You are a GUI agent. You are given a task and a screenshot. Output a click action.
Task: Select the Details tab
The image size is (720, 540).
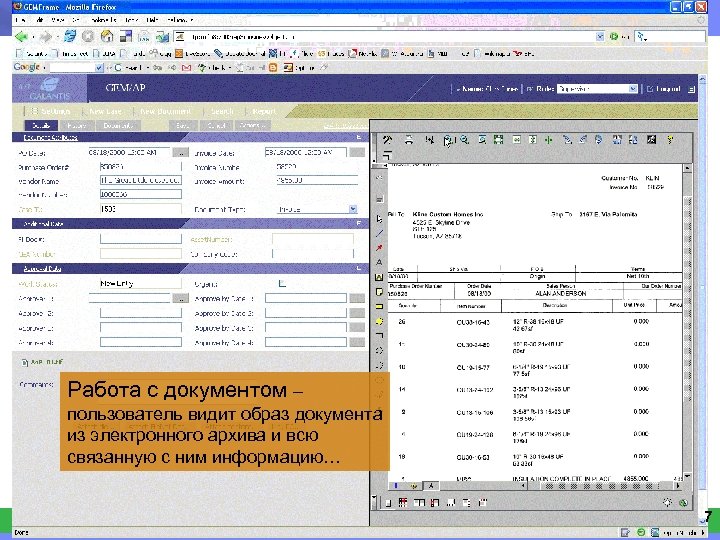(x=41, y=125)
